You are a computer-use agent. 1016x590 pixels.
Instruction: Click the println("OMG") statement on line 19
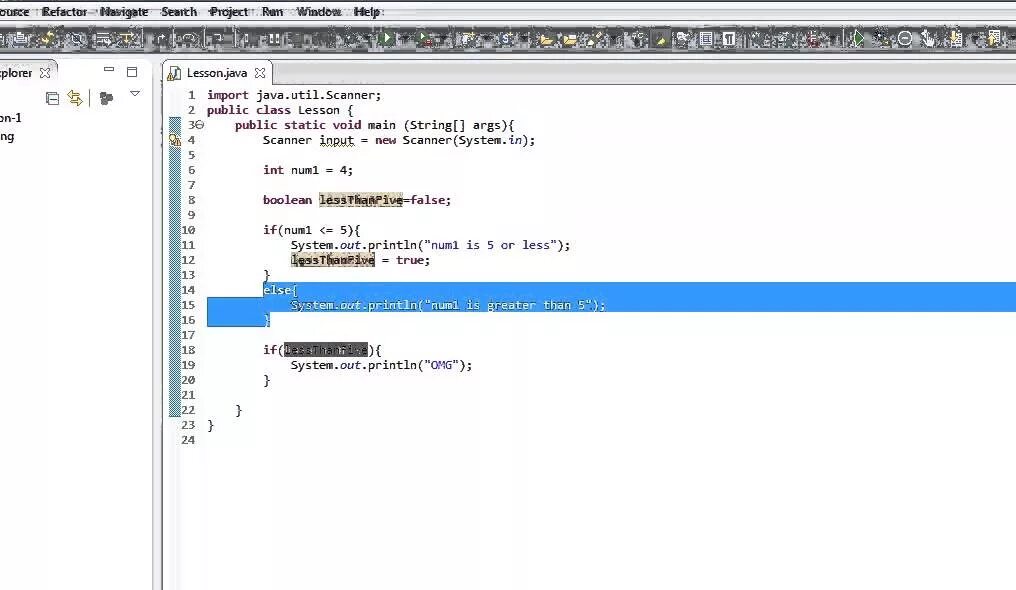tap(381, 365)
